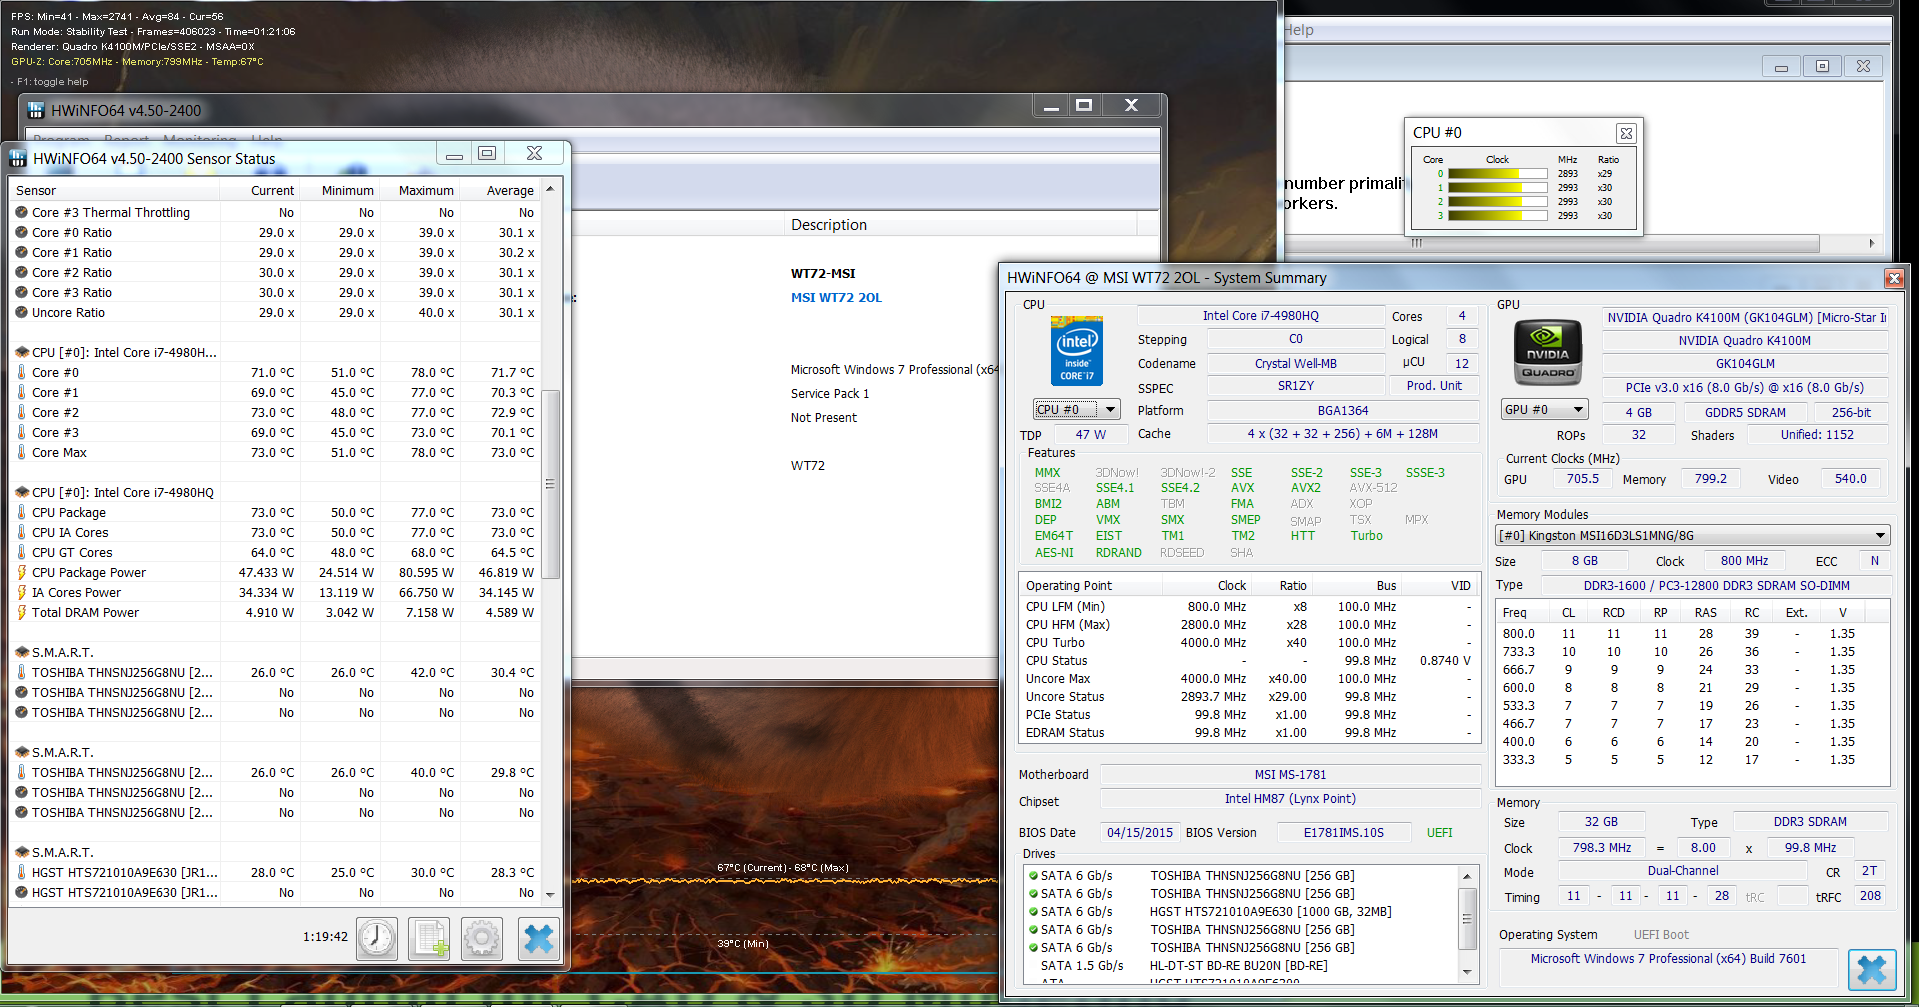The image size is (1919, 1007).
Task: Click the Average column header
Action: (x=500, y=190)
